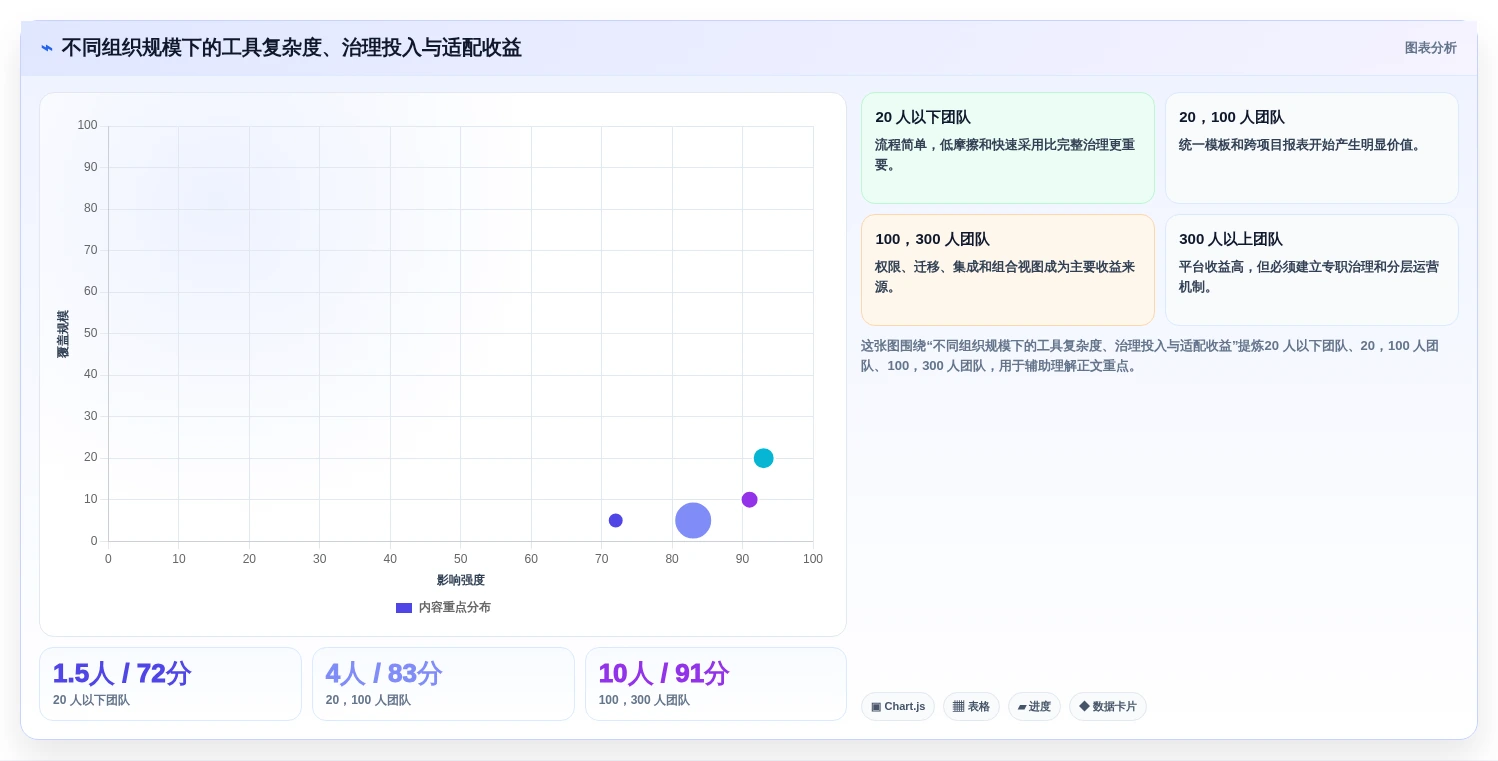The width and height of the screenshot is (1498, 761).
Task: Open the 300 人以上团队 card
Action: point(1311,270)
